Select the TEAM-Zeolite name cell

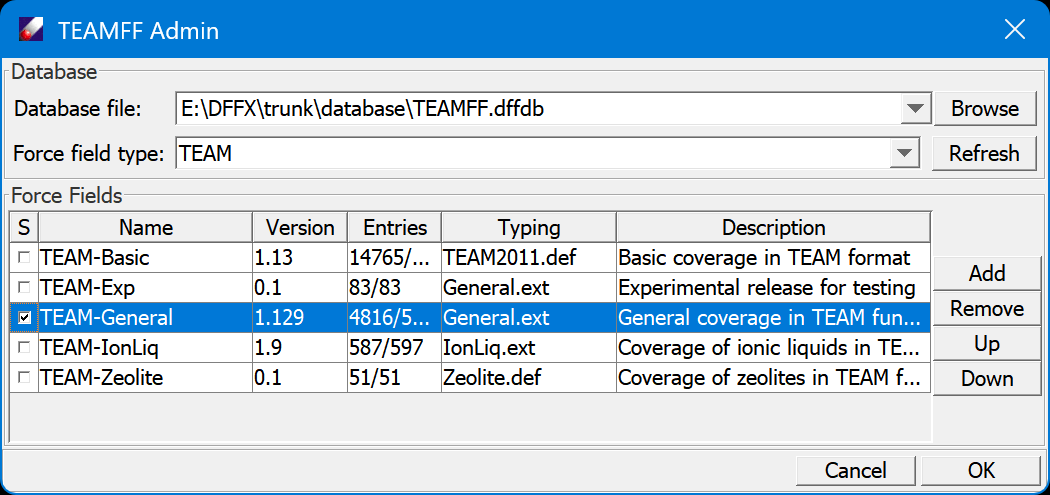[146, 378]
